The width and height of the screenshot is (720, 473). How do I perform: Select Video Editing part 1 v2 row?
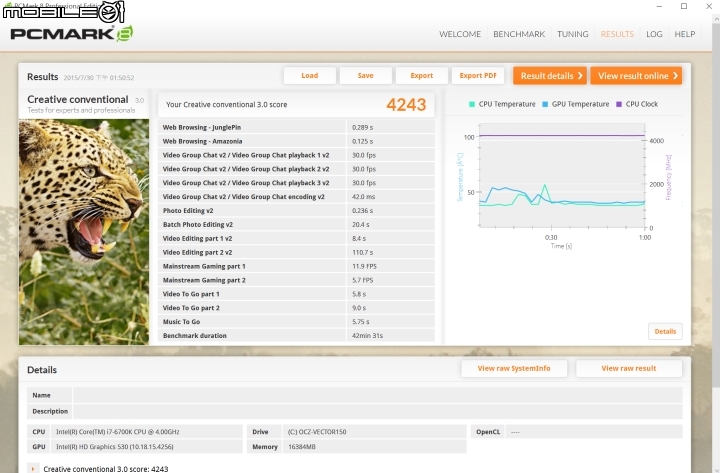296,238
